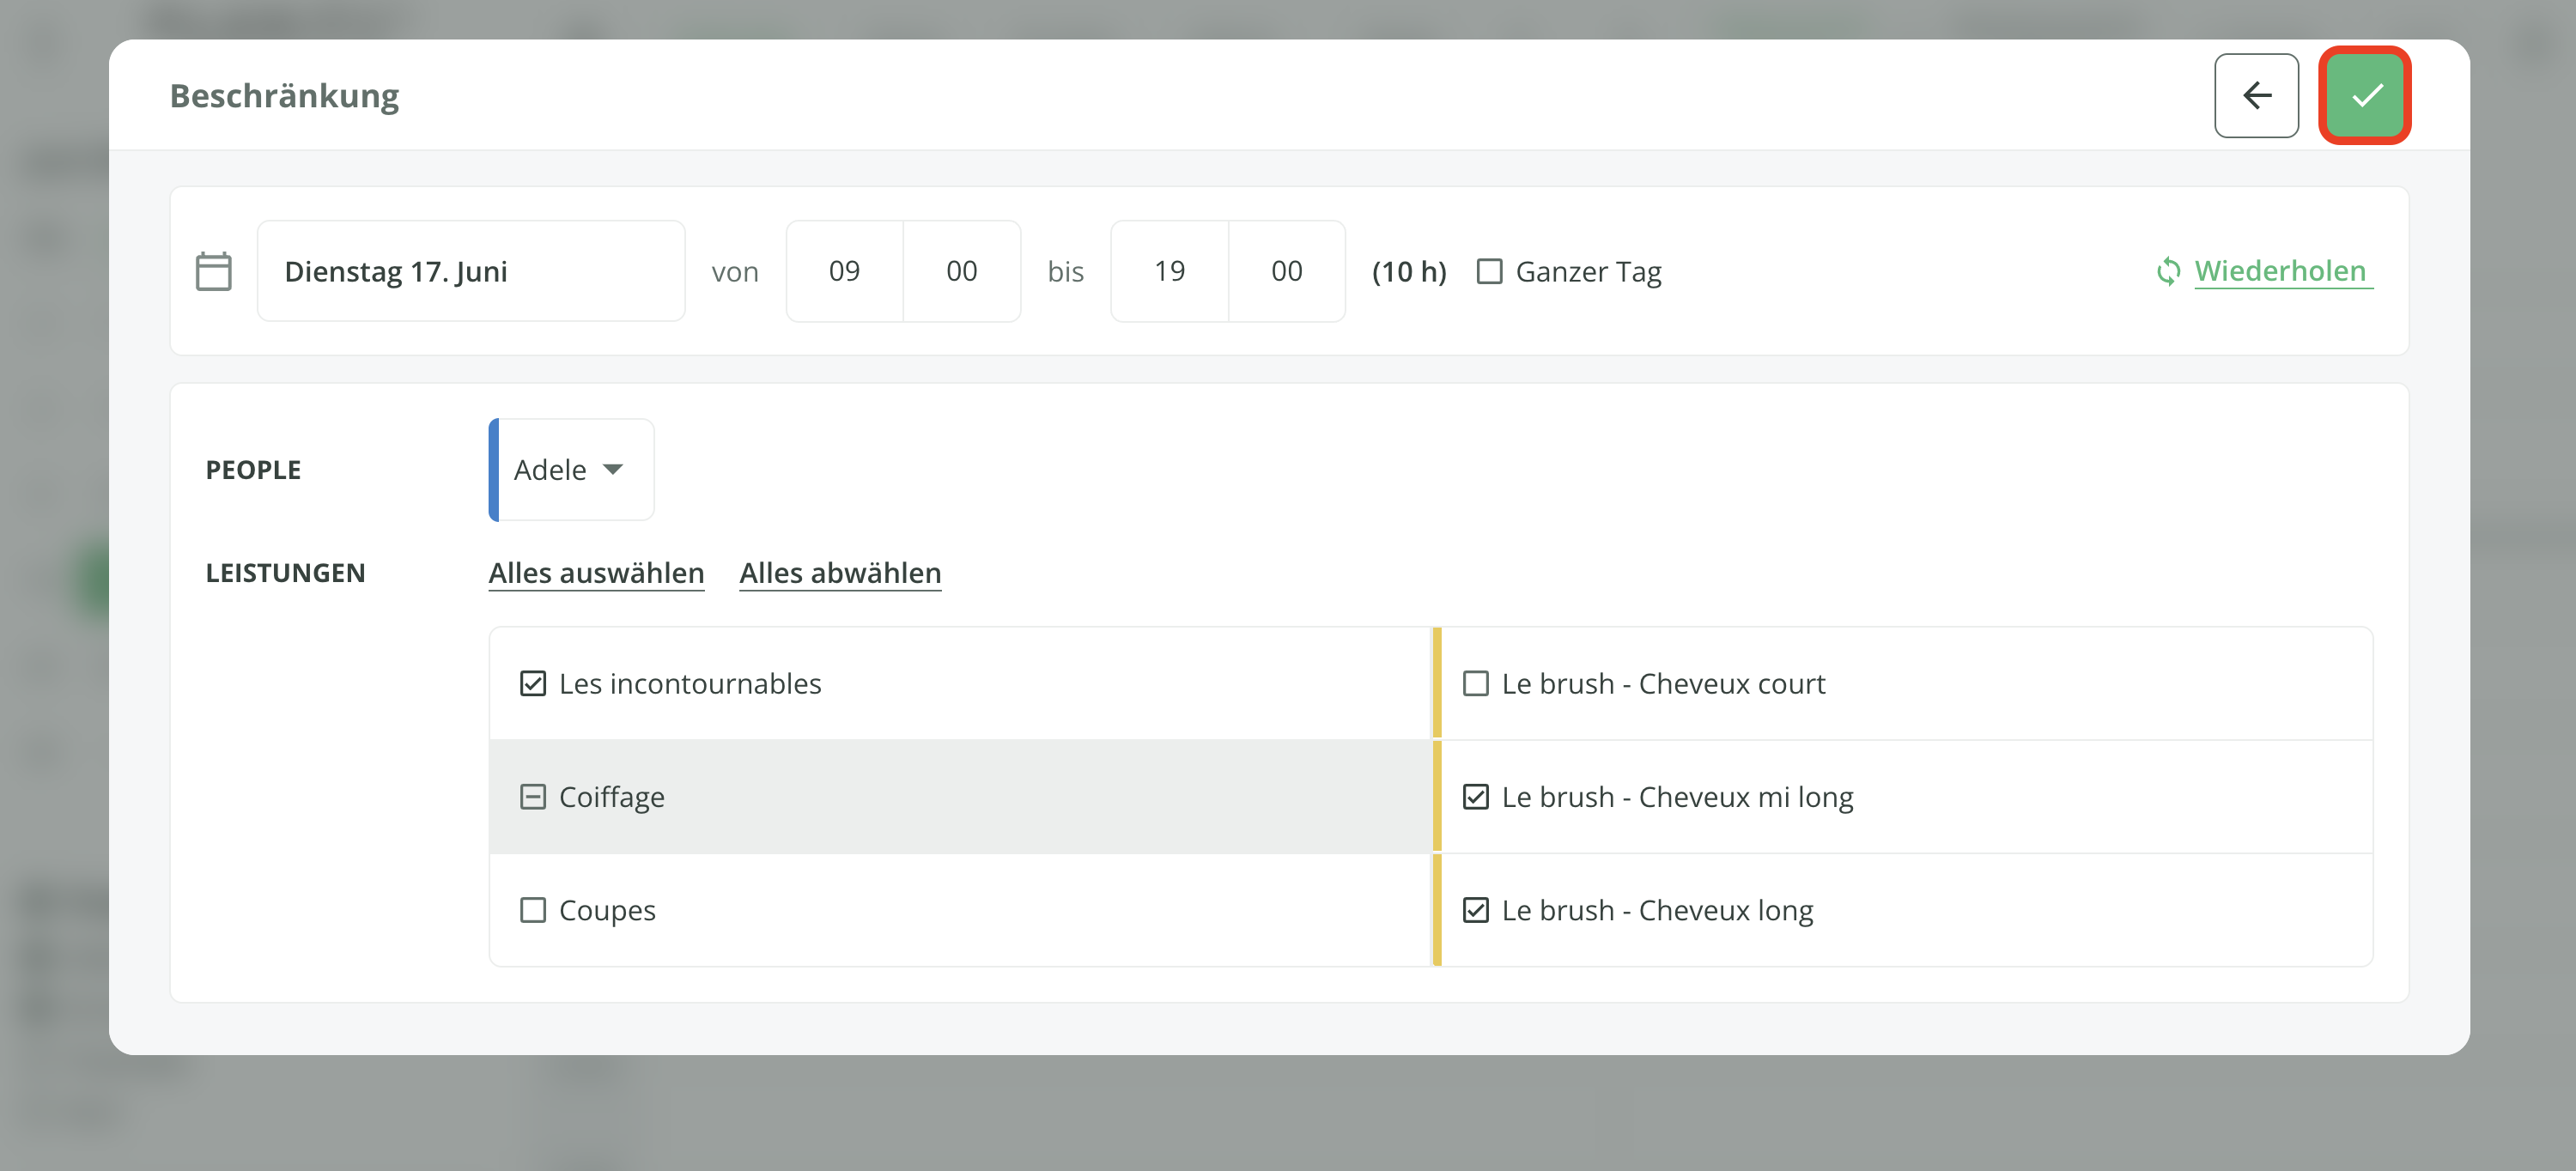Image resolution: width=2576 pixels, height=1171 pixels.
Task: Click the green checkmark confirm button
Action: click(2365, 96)
